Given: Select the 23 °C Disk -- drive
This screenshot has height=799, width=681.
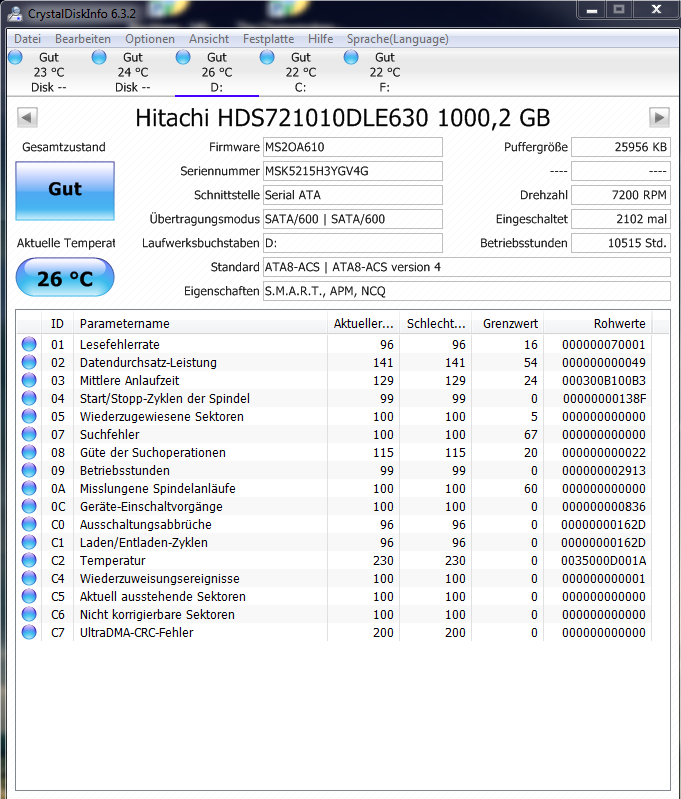Looking at the screenshot, I should pyautogui.click(x=48, y=72).
